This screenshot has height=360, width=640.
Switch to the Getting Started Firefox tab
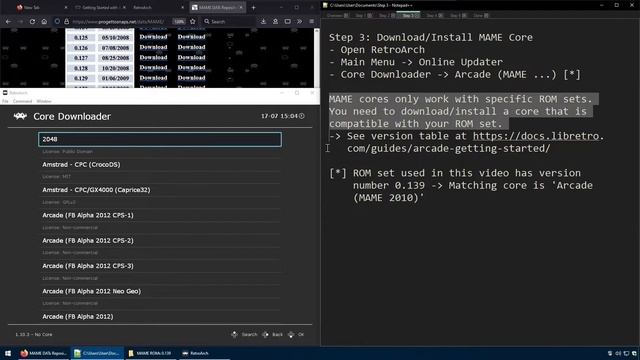click(99, 7)
